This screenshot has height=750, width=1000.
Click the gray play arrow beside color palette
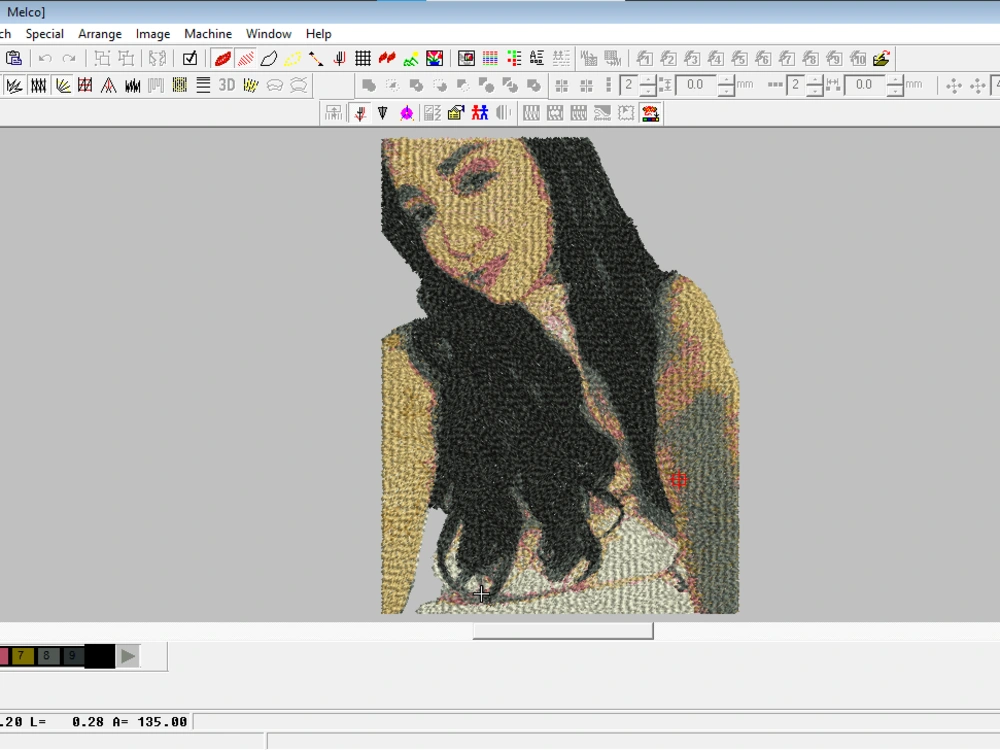pyautogui.click(x=127, y=656)
